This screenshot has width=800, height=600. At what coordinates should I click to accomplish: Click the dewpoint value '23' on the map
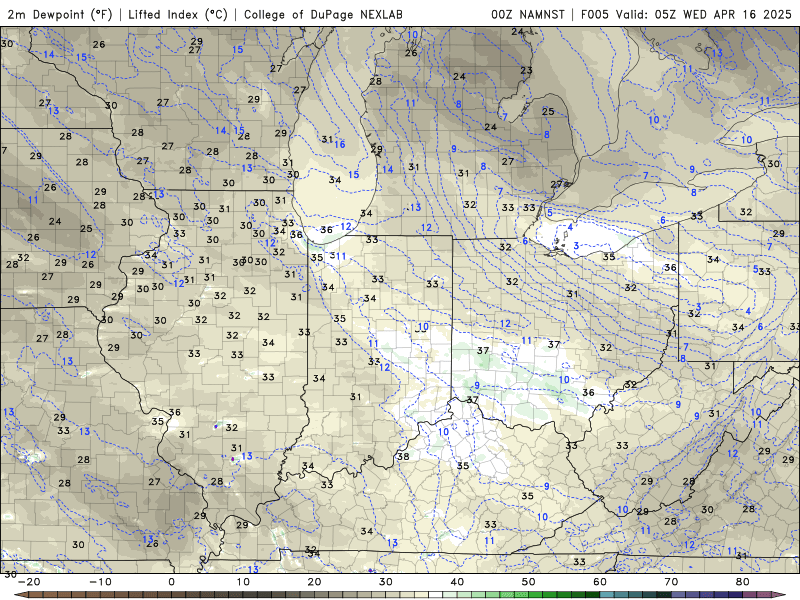click(x=527, y=70)
